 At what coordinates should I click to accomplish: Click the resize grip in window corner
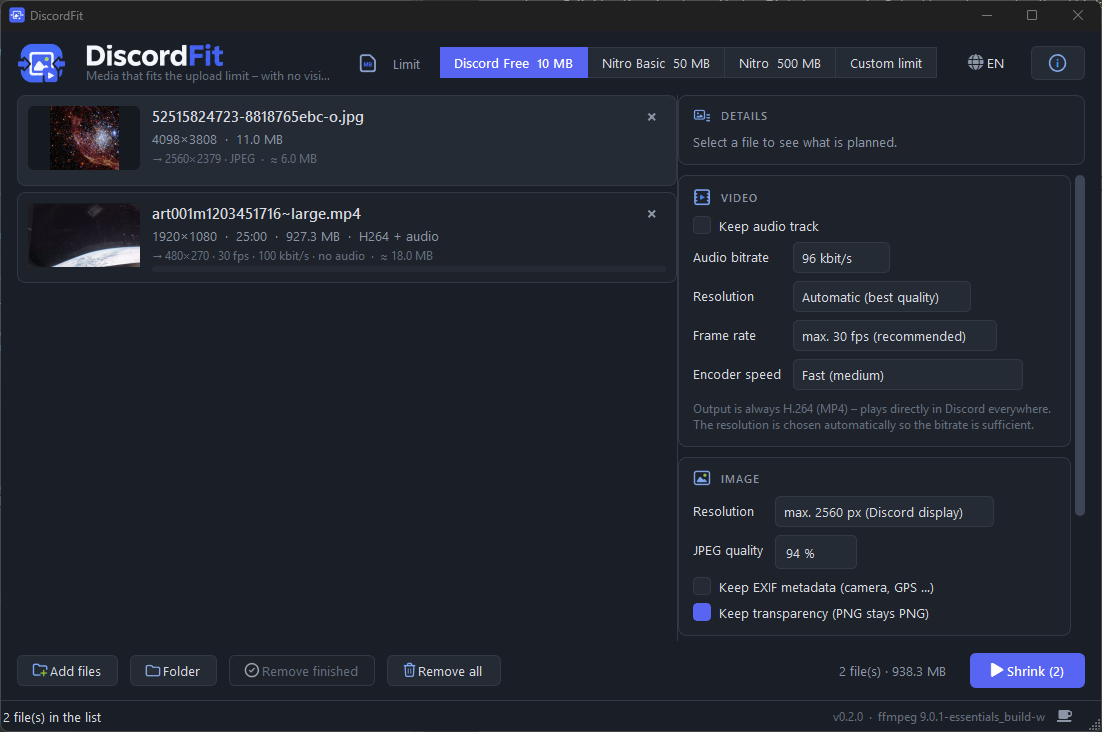(x=1094, y=725)
